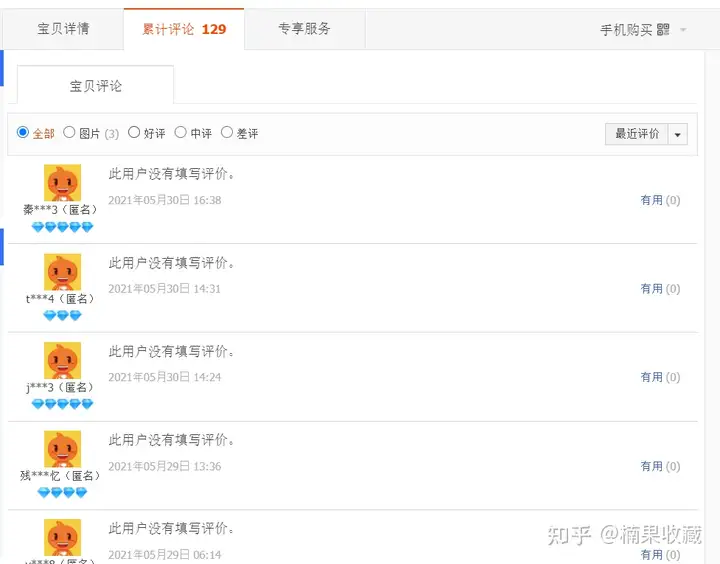Image resolution: width=720 pixels, height=564 pixels.
Task: Select the 好评 radio filter
Action: [x=134, y=132]
